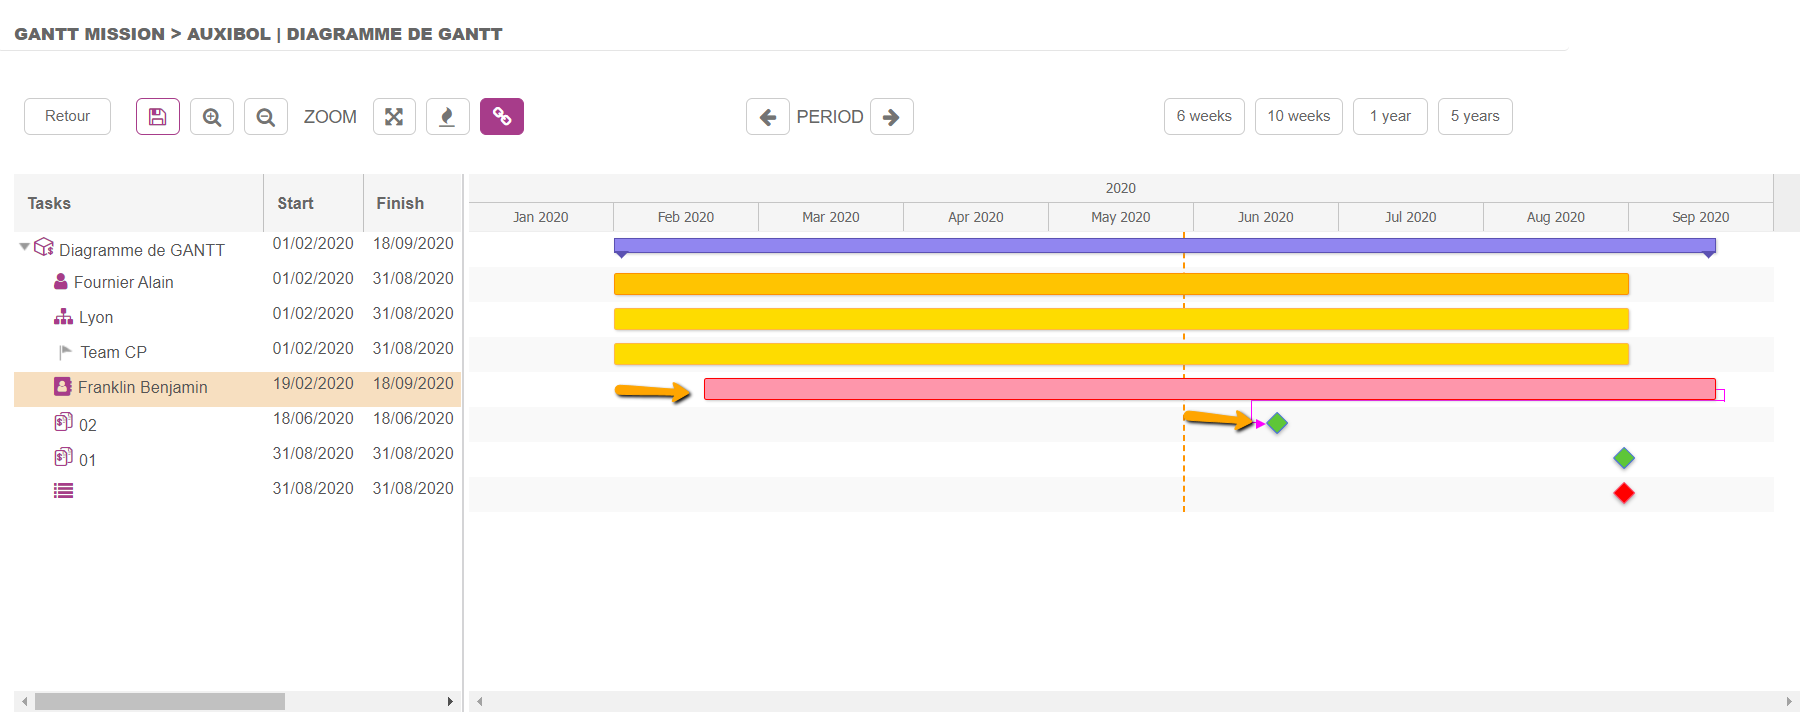Select the Franklin Benjamin task row
The width and height of the screenshot is (1812, 715).
[x=143, y=388]
